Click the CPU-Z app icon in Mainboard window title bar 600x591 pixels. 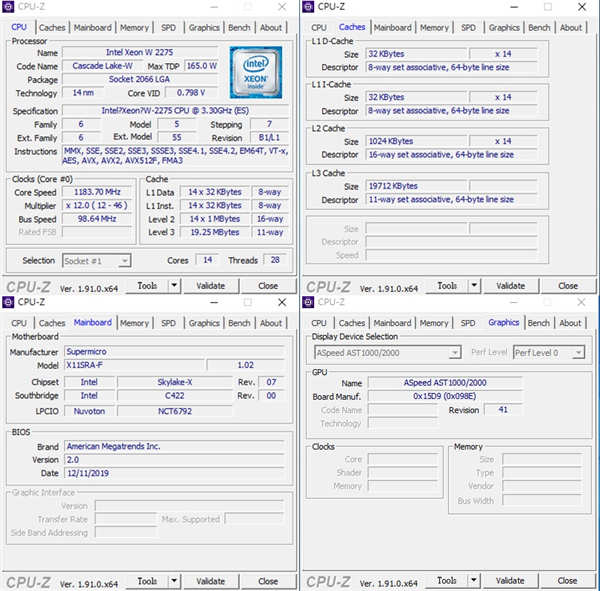[x=8, y=302]
